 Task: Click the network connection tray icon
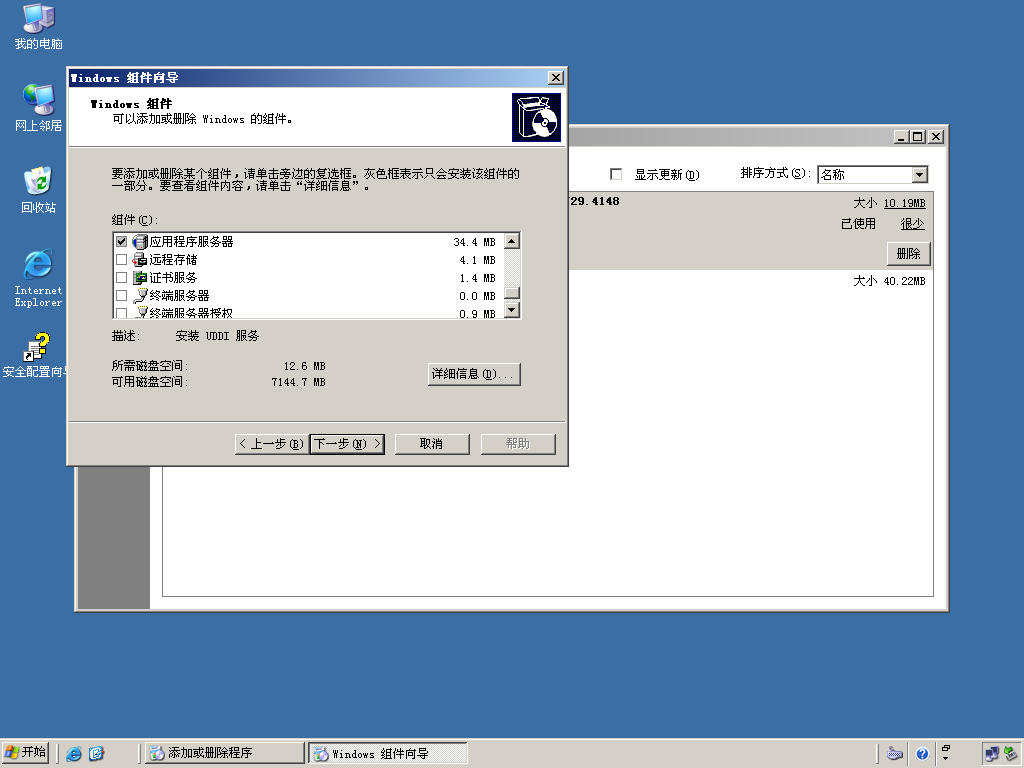coord(991,754)
